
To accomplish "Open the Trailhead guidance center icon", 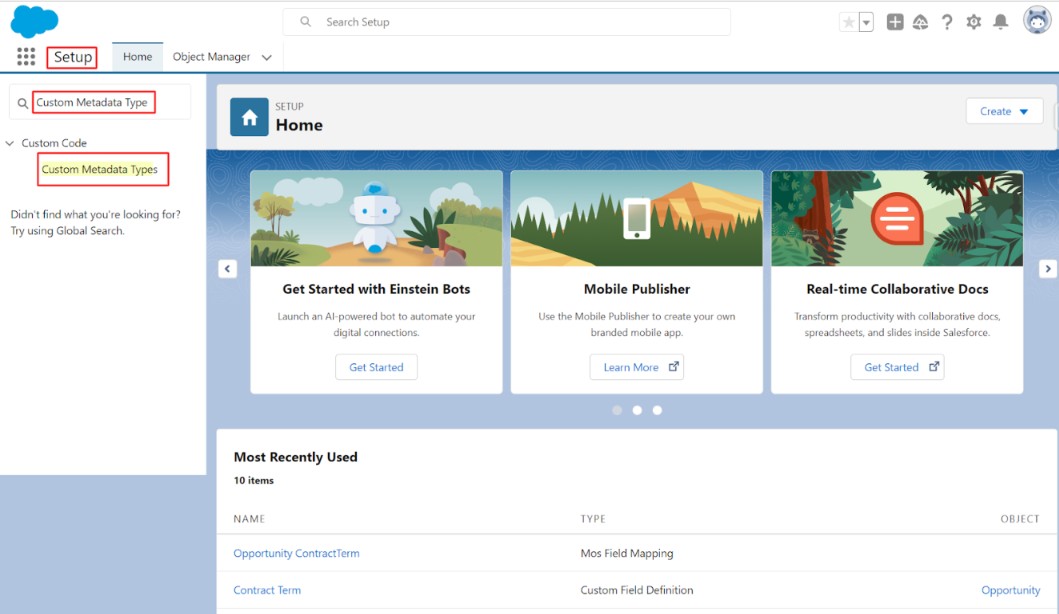I will [x=921, y=20].
